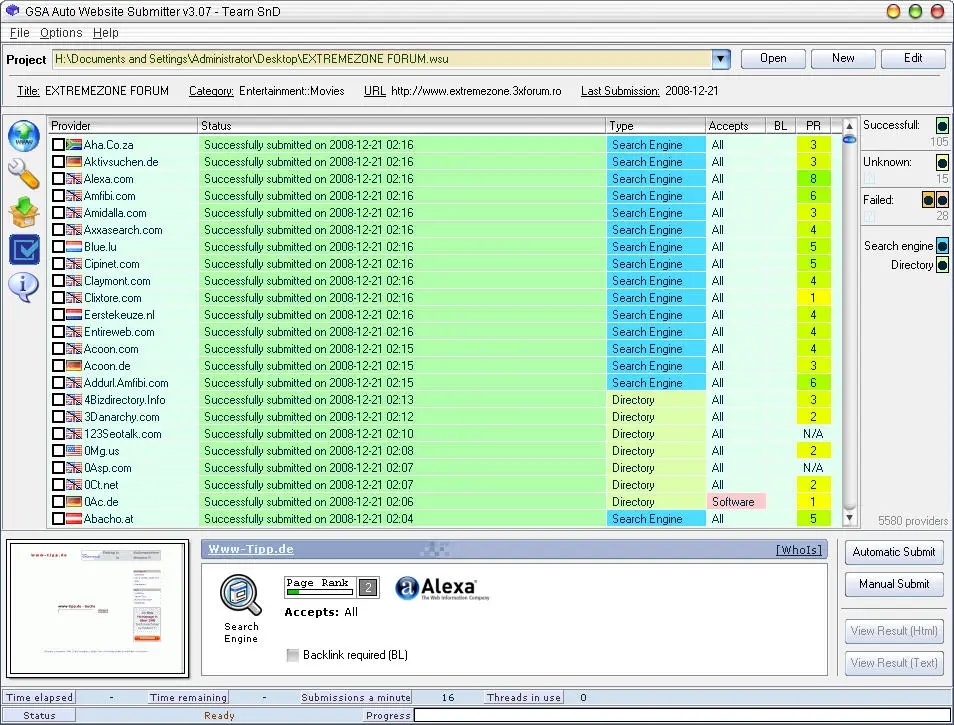Viewport: 954px width, 725px height.
Task: Open the [WhoIs] link
Action: (x=799, y=550)
